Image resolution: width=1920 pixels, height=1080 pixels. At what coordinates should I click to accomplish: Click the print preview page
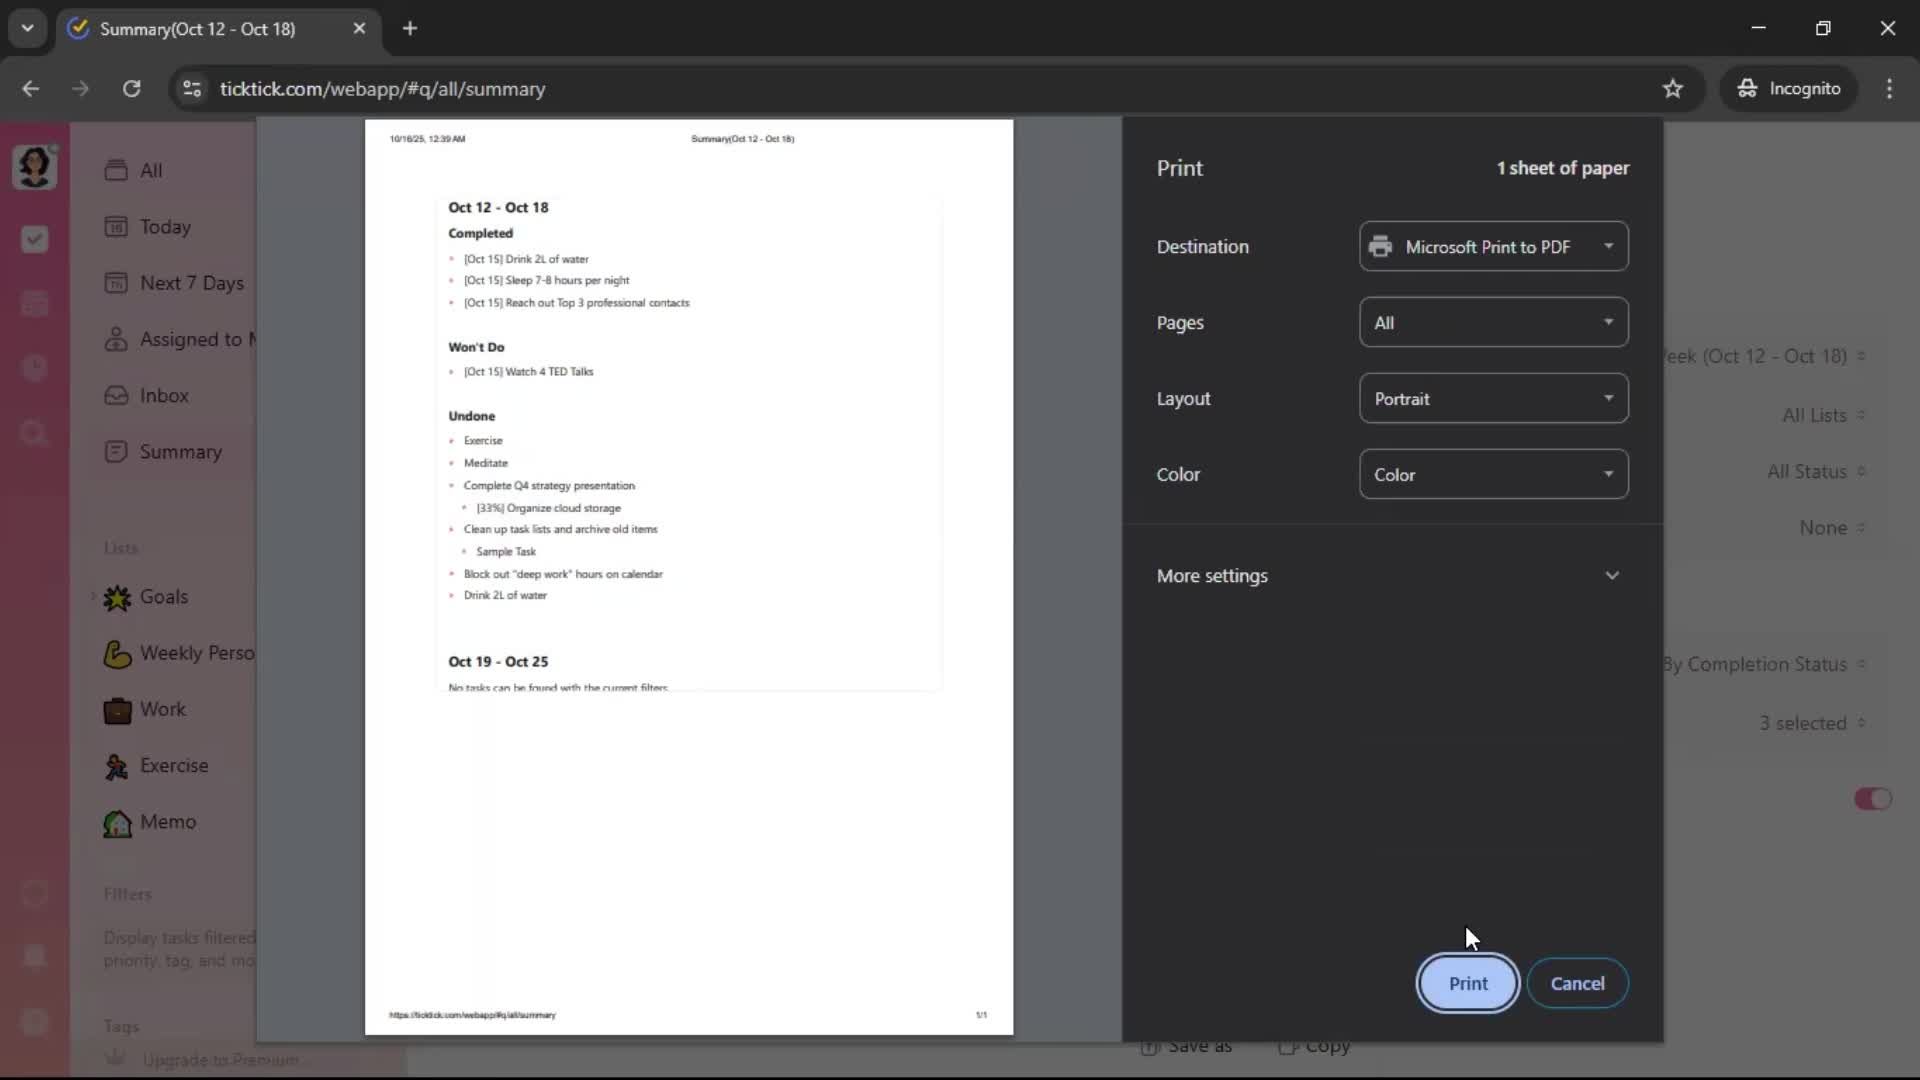click(x=688, y=576)
